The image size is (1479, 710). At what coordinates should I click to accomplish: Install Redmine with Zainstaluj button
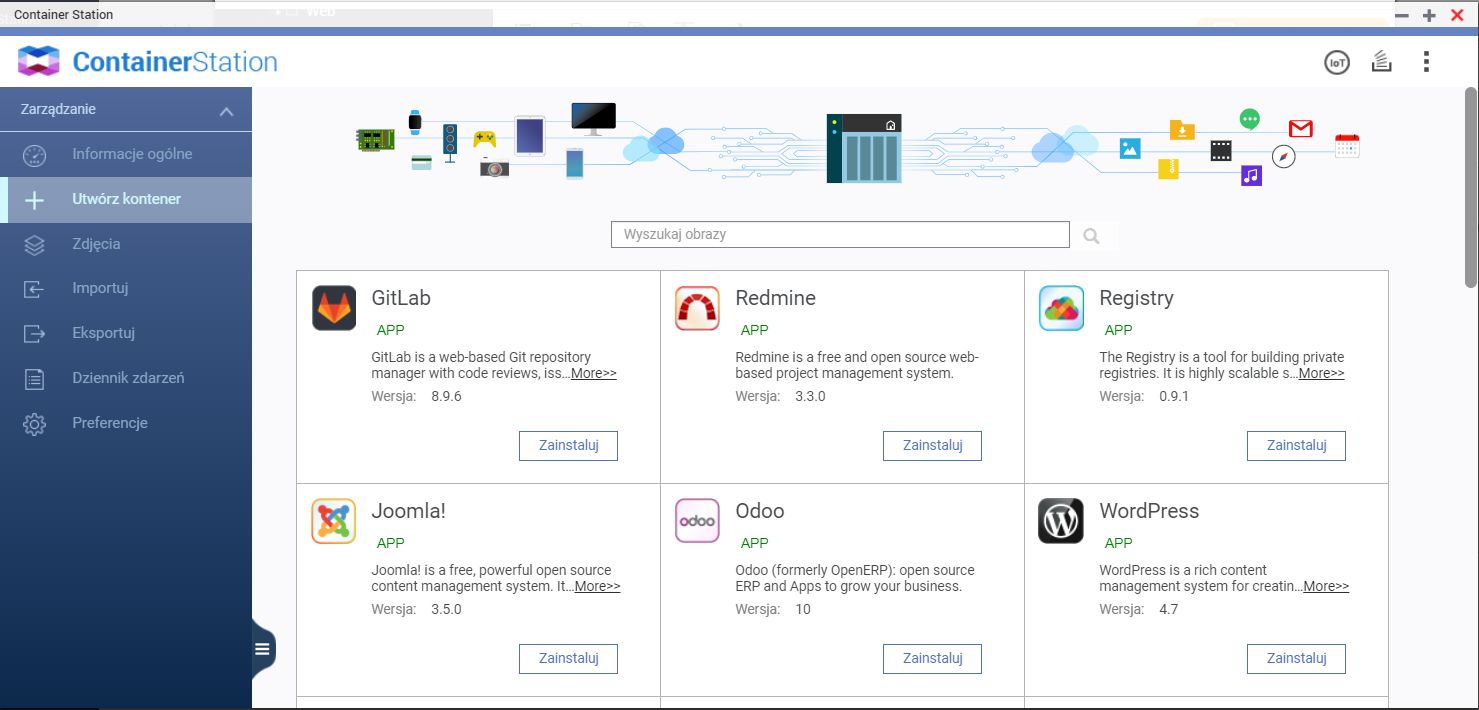[x=932, y=446]
